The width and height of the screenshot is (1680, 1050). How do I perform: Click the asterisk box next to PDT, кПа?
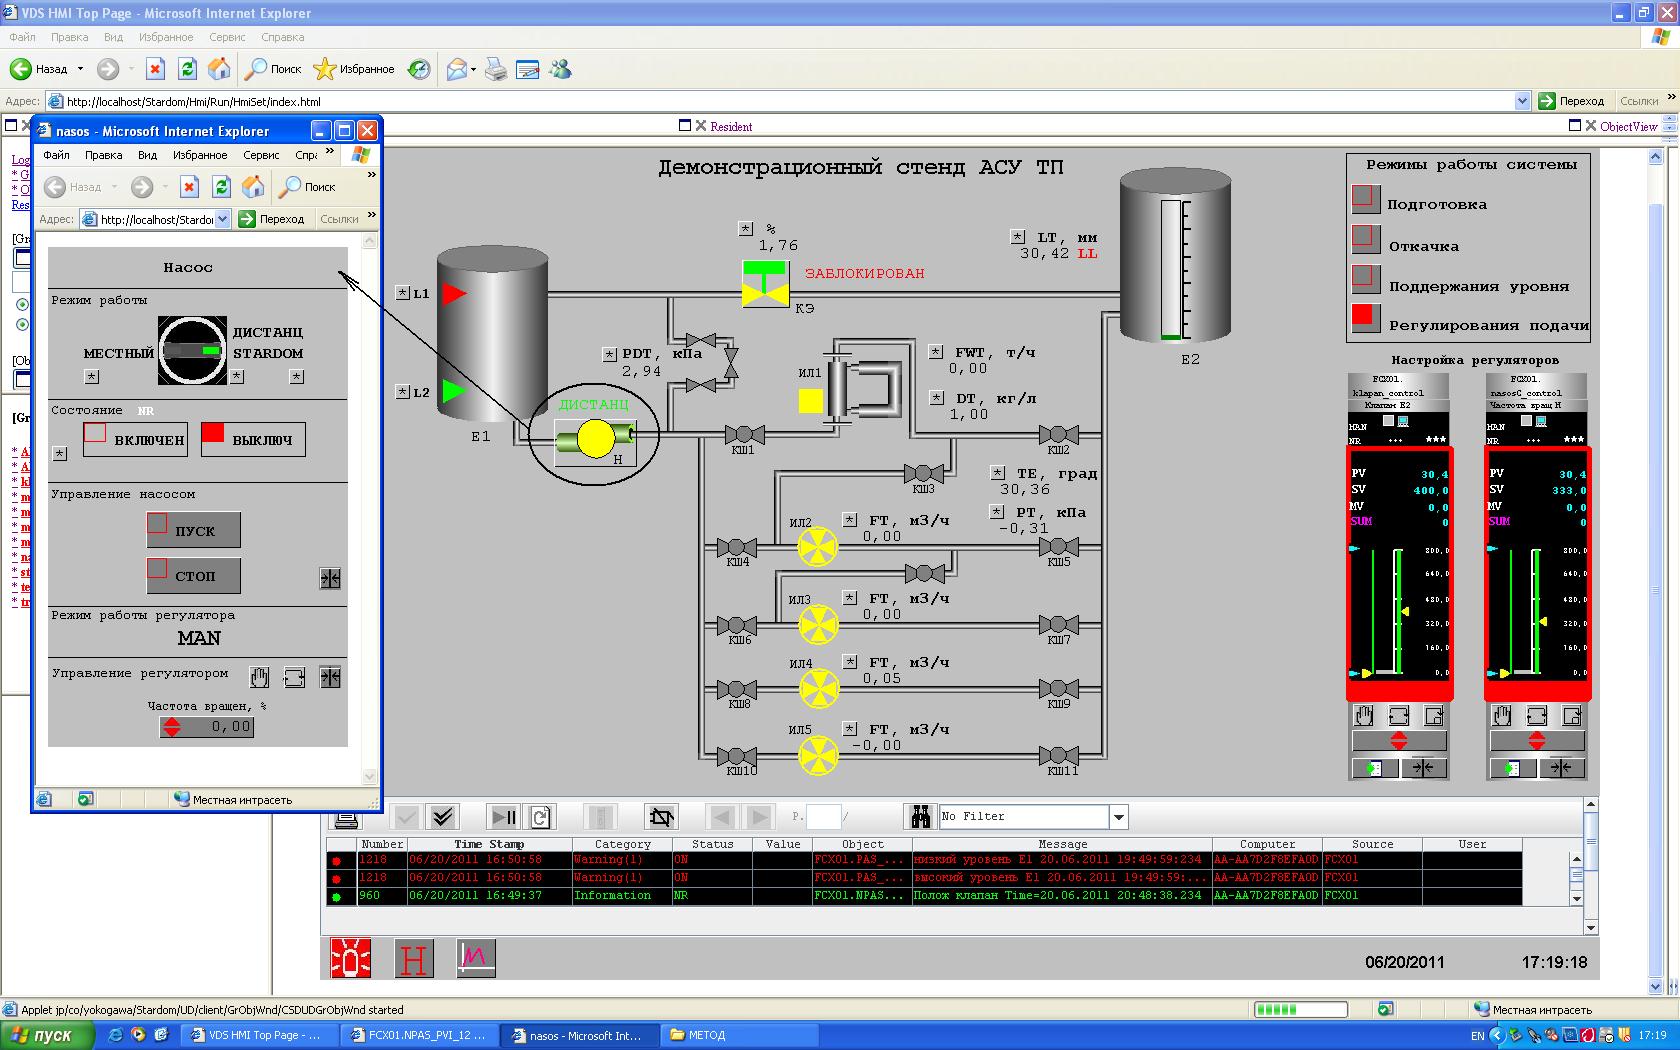pos(610,354)
